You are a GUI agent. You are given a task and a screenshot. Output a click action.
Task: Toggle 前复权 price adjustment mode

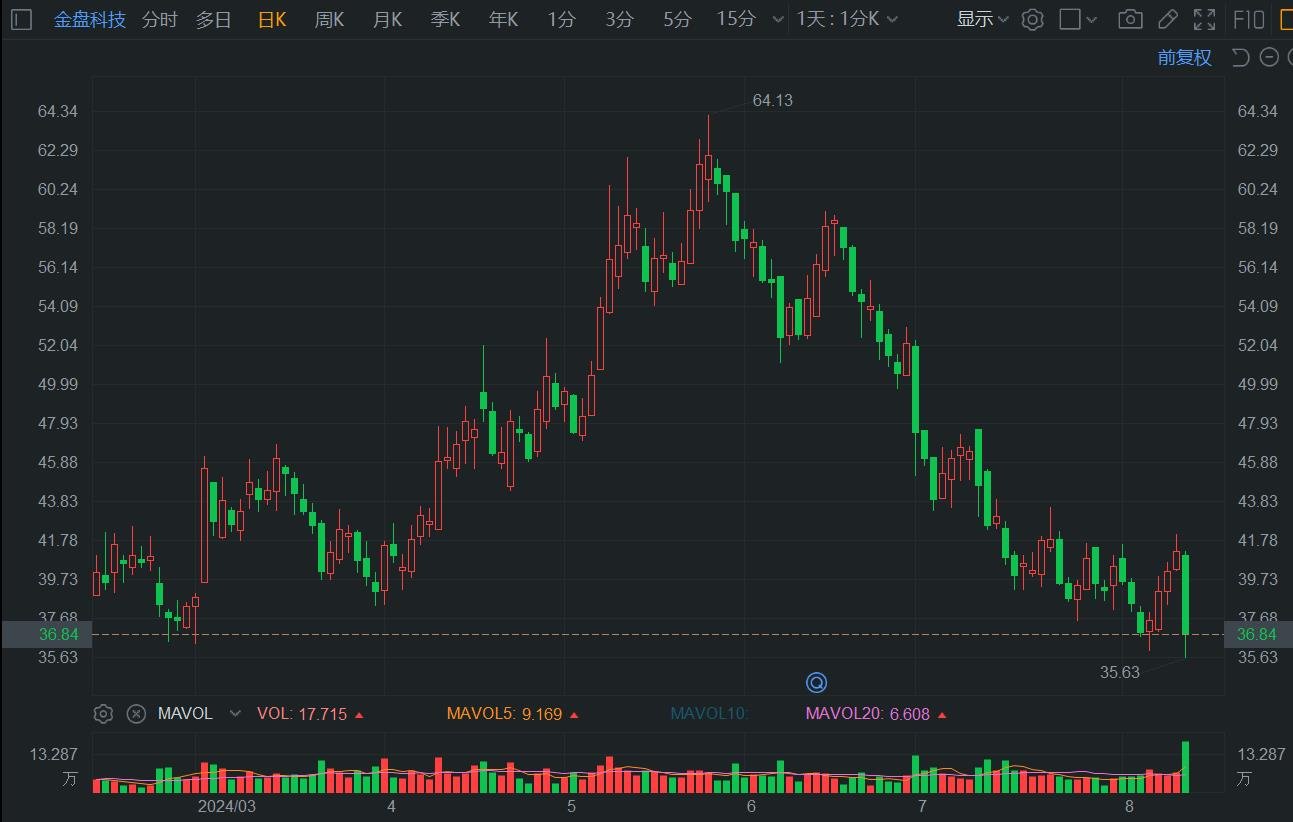(x=1185, y=57)
